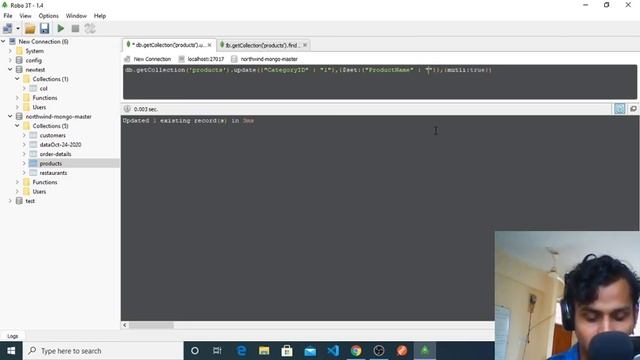Click the taskbar search box
Viewport: 640px width, 360px height.
(103, 351)
